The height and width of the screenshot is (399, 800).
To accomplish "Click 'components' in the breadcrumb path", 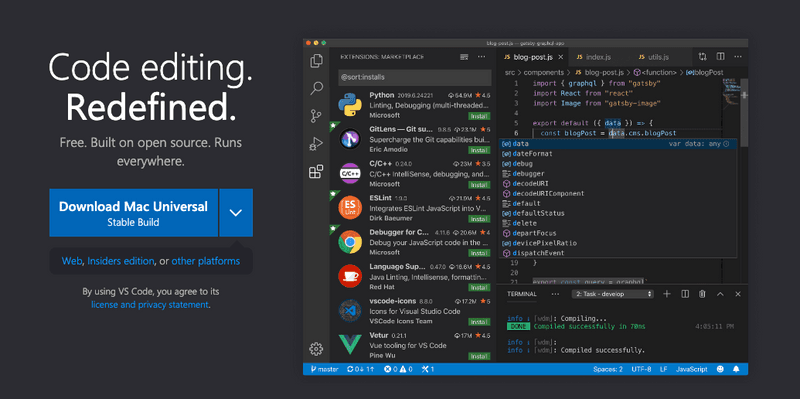I will tap(544, 72).
